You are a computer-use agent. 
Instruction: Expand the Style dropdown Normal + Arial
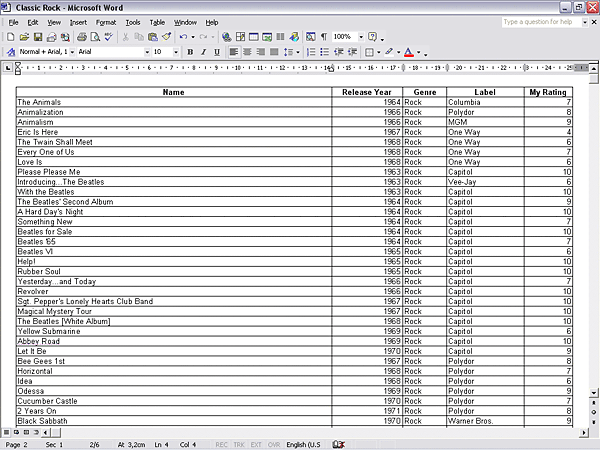[x=71, y=52]
